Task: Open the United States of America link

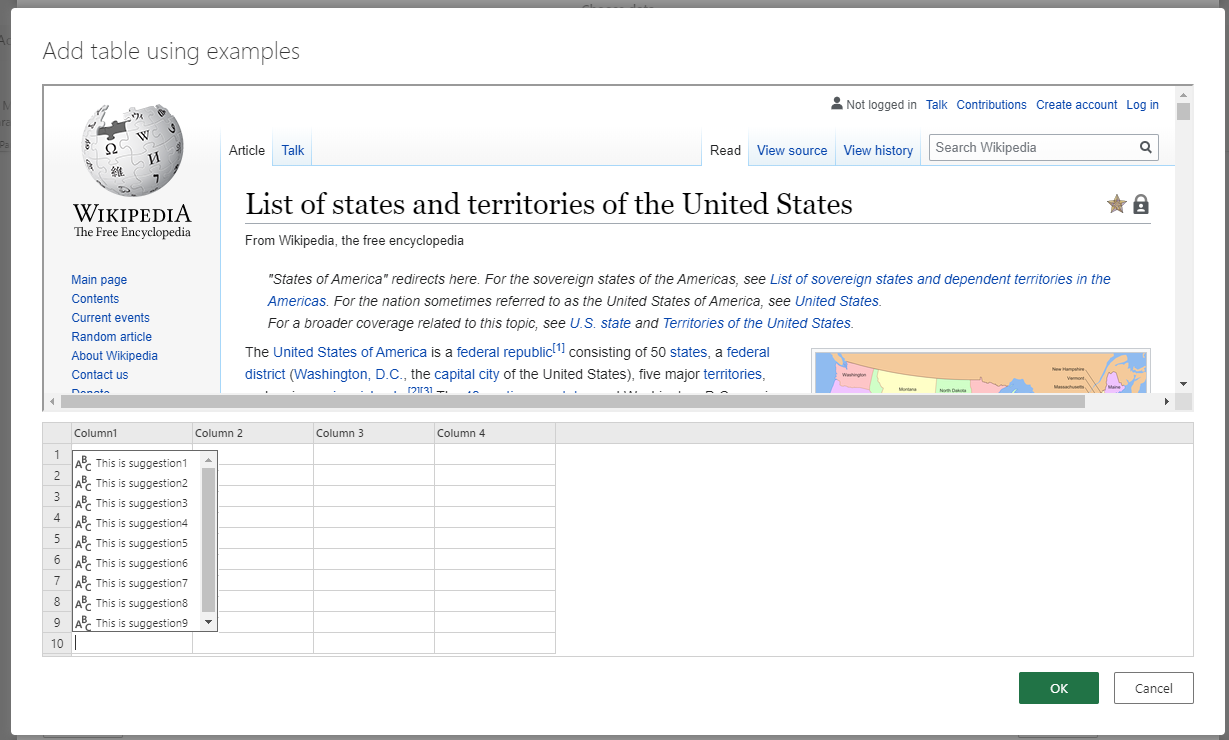Action: 349,352
